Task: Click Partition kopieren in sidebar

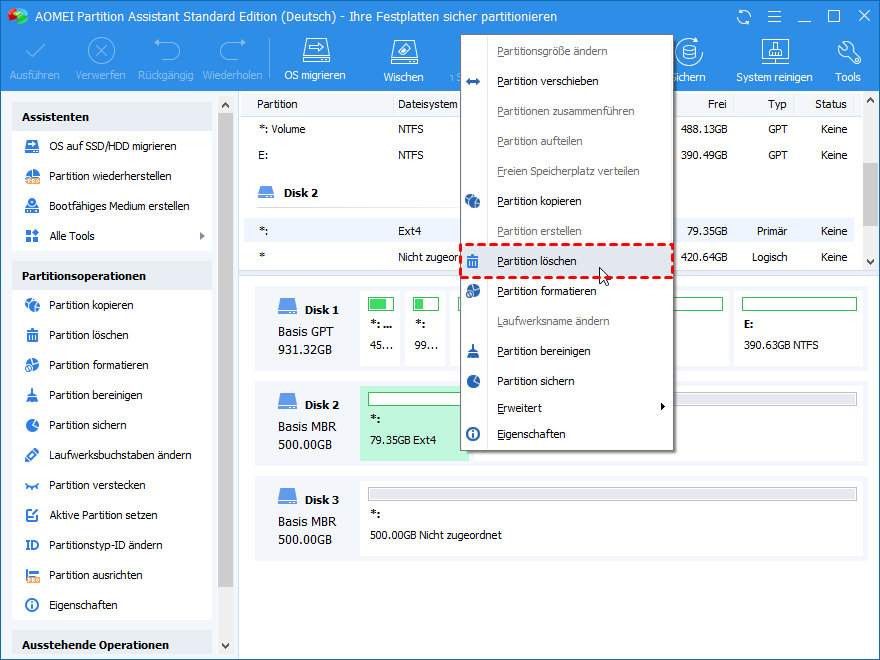Action: click(x=112, y=305)
